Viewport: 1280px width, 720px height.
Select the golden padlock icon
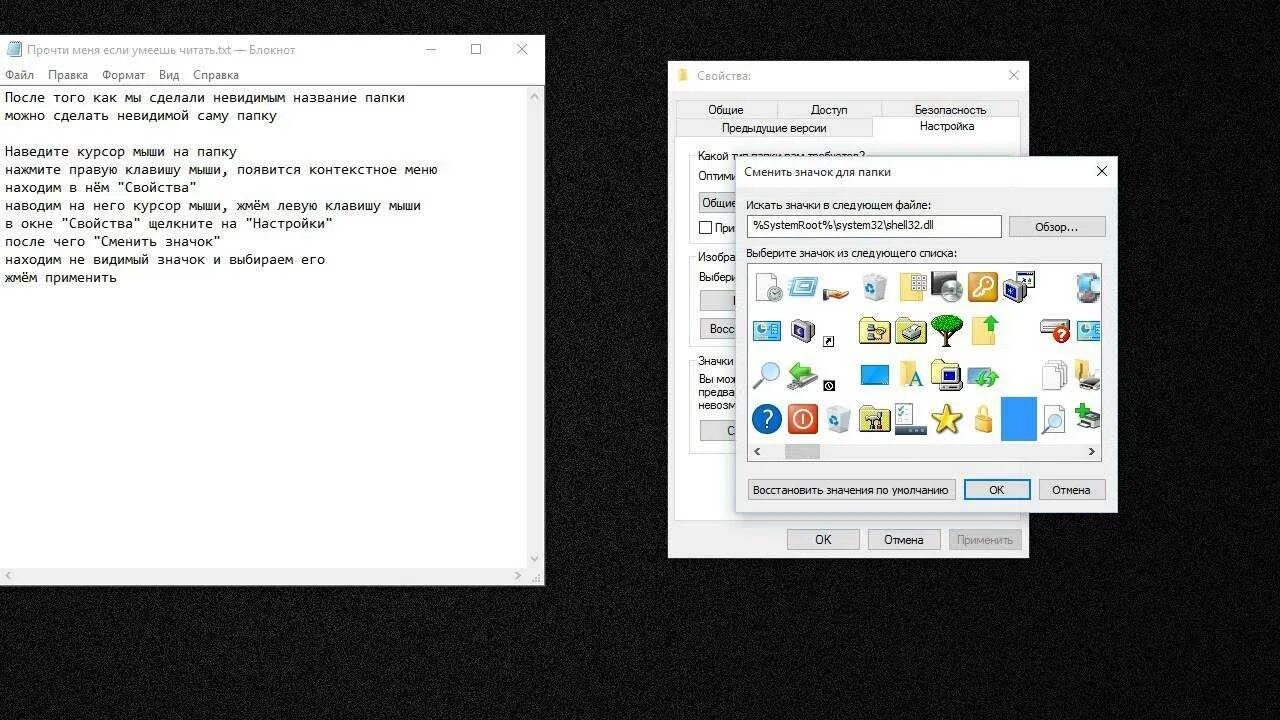(984, 419)
